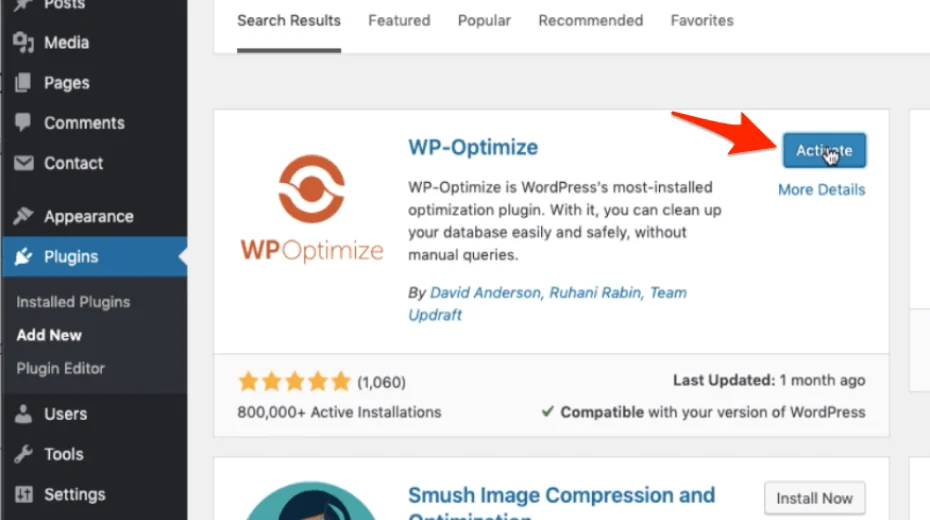The height and width of the screenshot is (520, 930).
Task: Select the Recommended tab
Action: tap(590, 20)
